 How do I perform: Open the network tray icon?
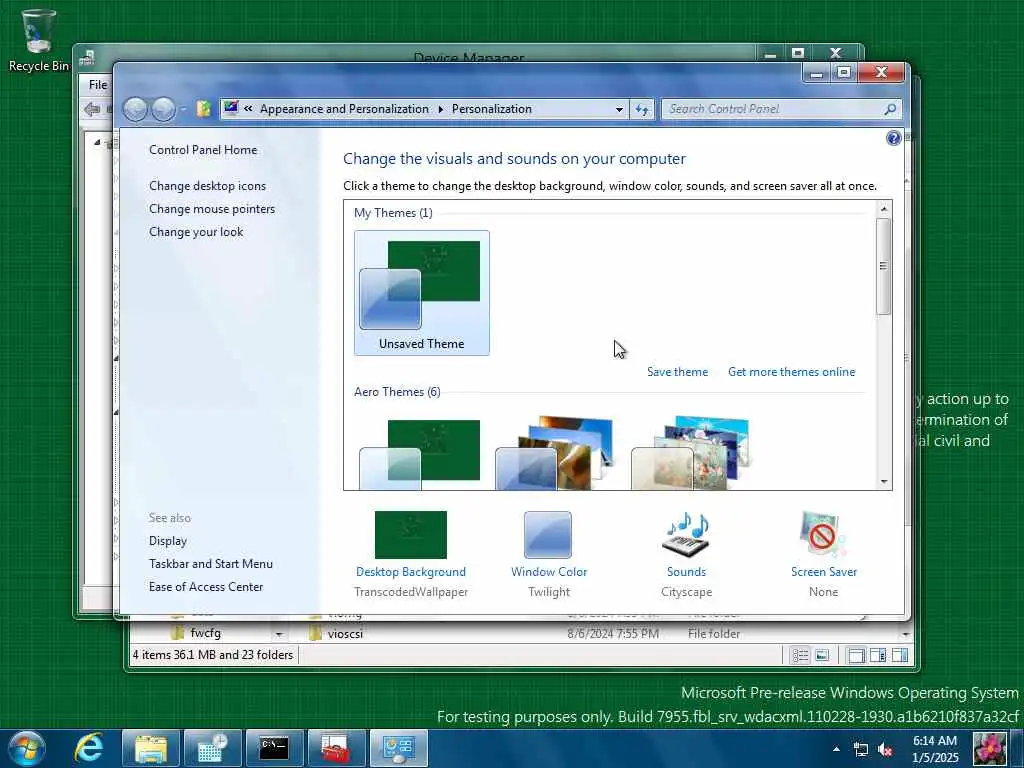(861, 750)
